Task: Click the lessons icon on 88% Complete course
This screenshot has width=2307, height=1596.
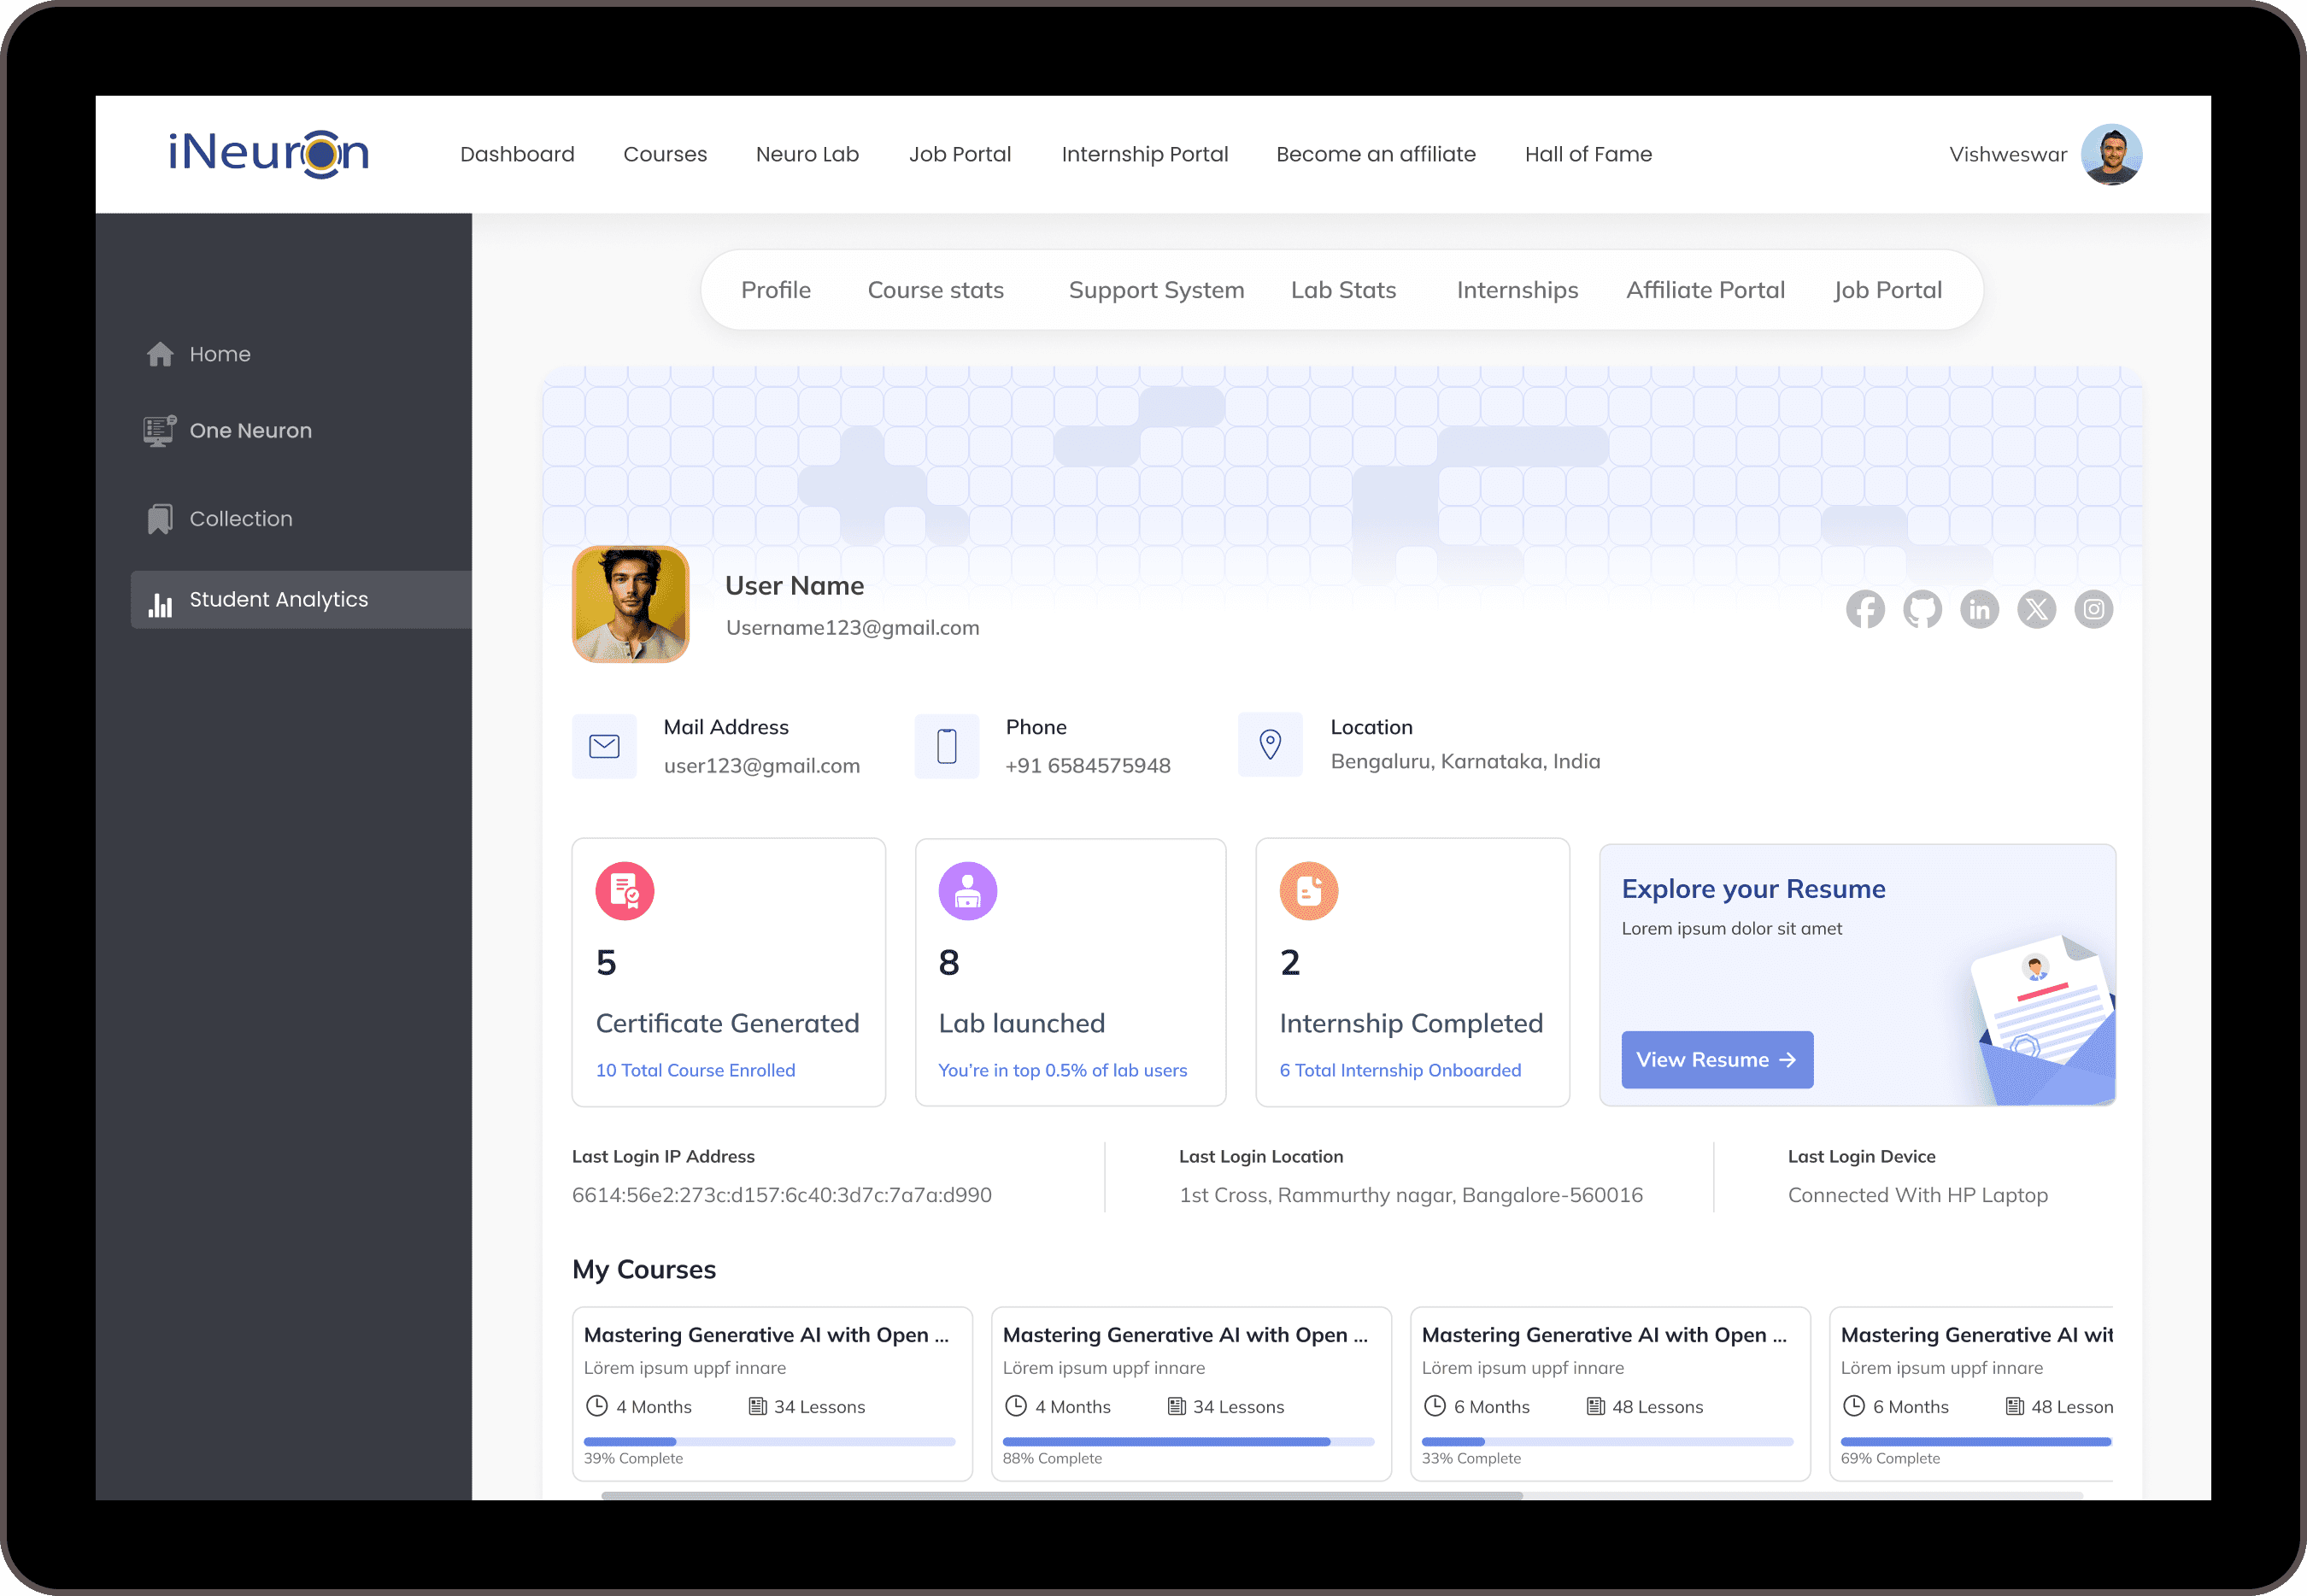Action: click(x=1176, y=1406)
